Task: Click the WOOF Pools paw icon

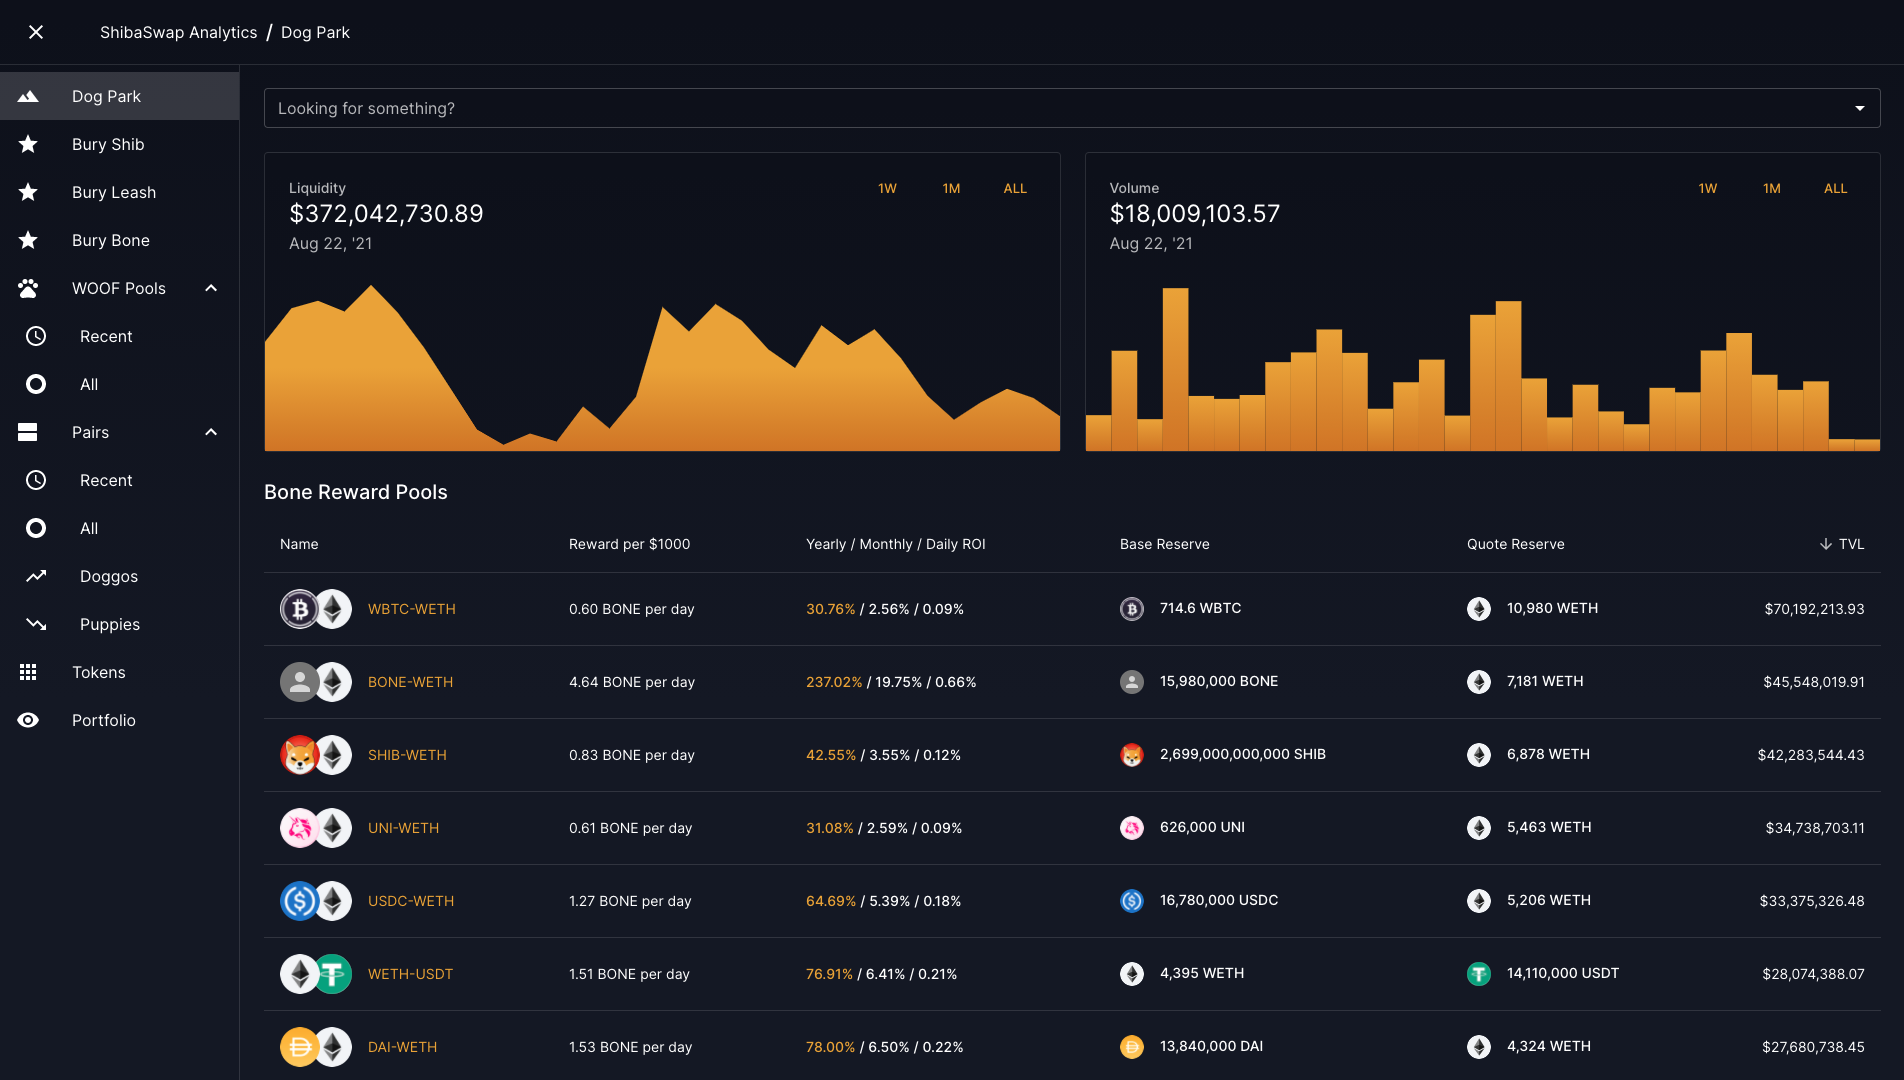Action: point(28,288)
